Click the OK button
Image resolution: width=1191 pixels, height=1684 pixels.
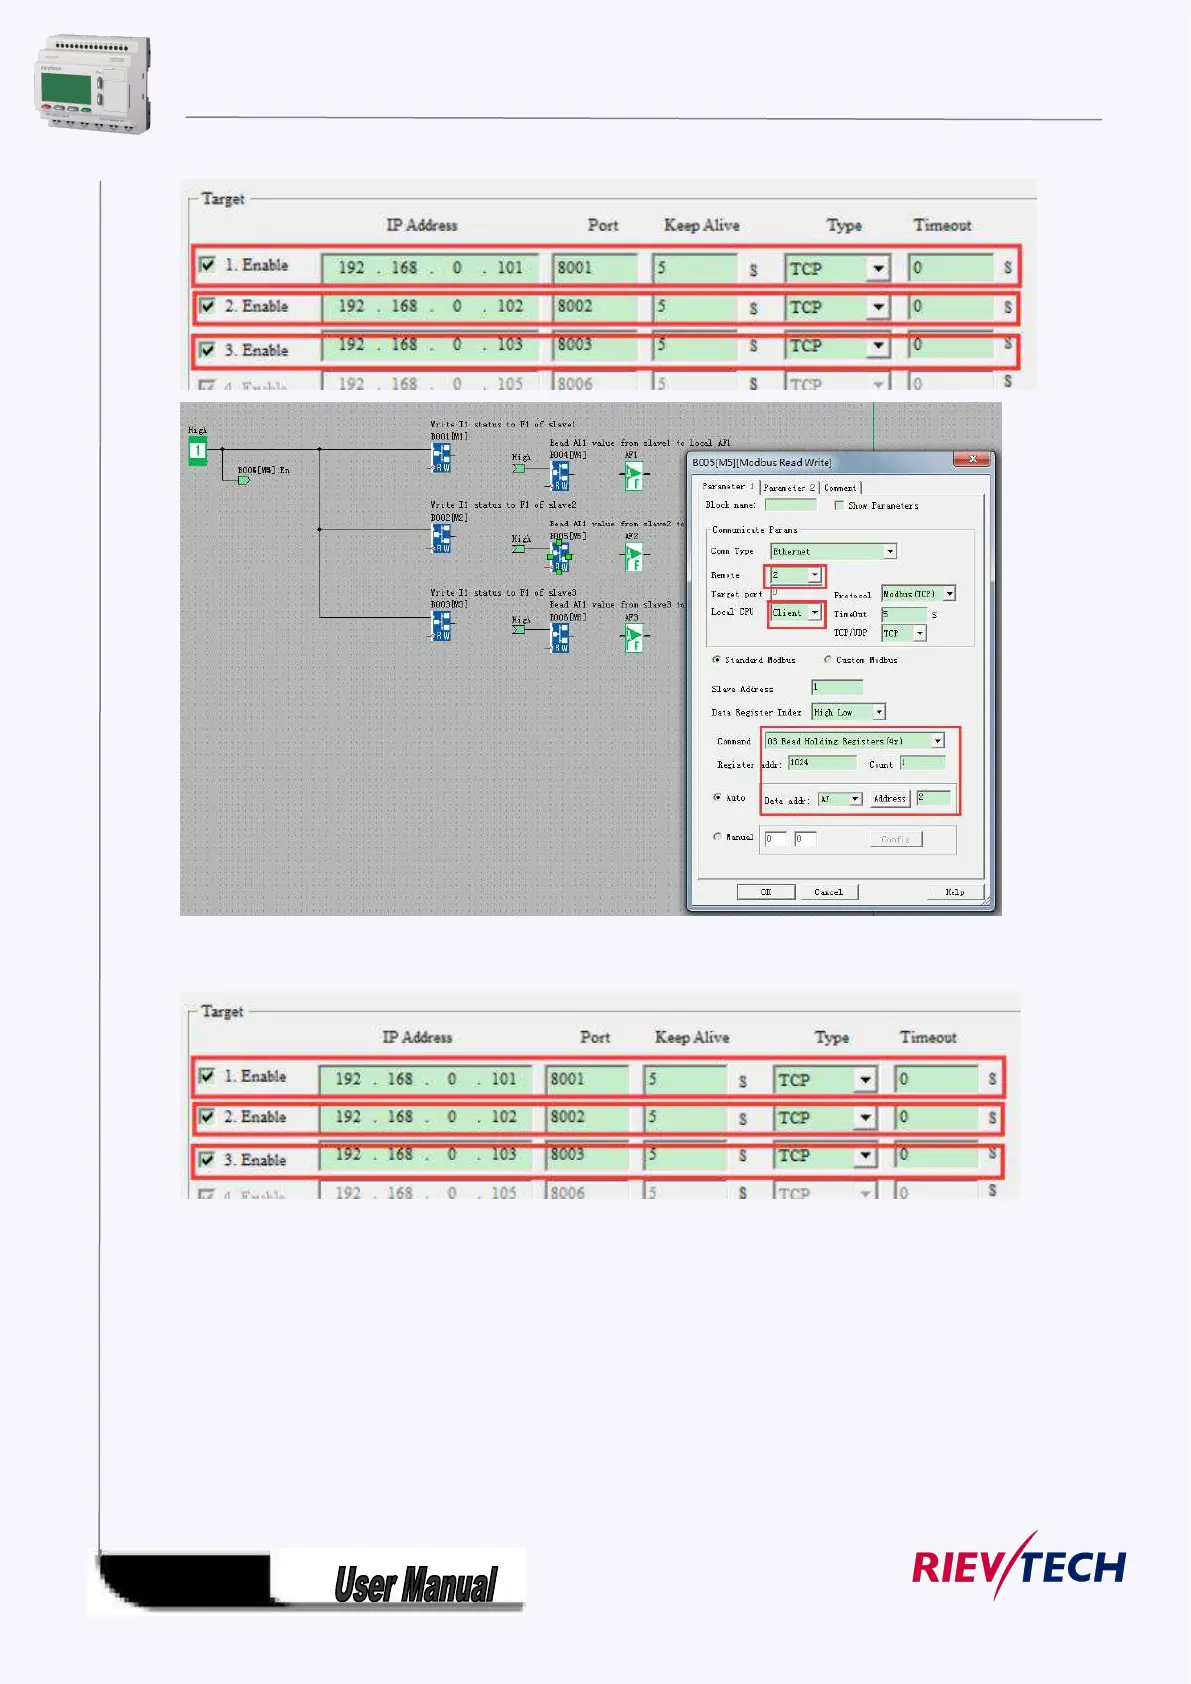point(766,892)
